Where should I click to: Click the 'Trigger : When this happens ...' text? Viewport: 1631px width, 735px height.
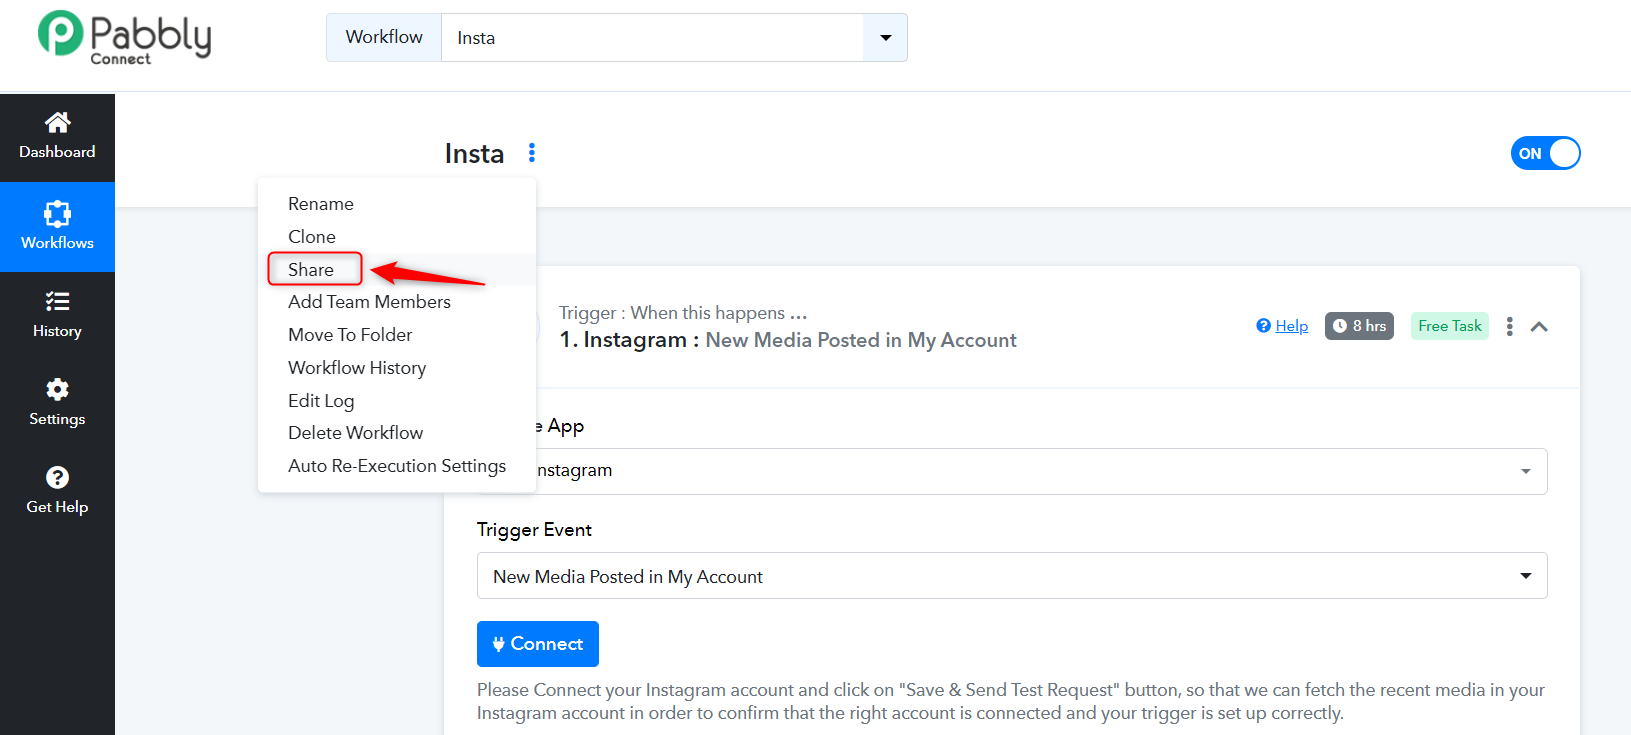(x=683, y=313)
